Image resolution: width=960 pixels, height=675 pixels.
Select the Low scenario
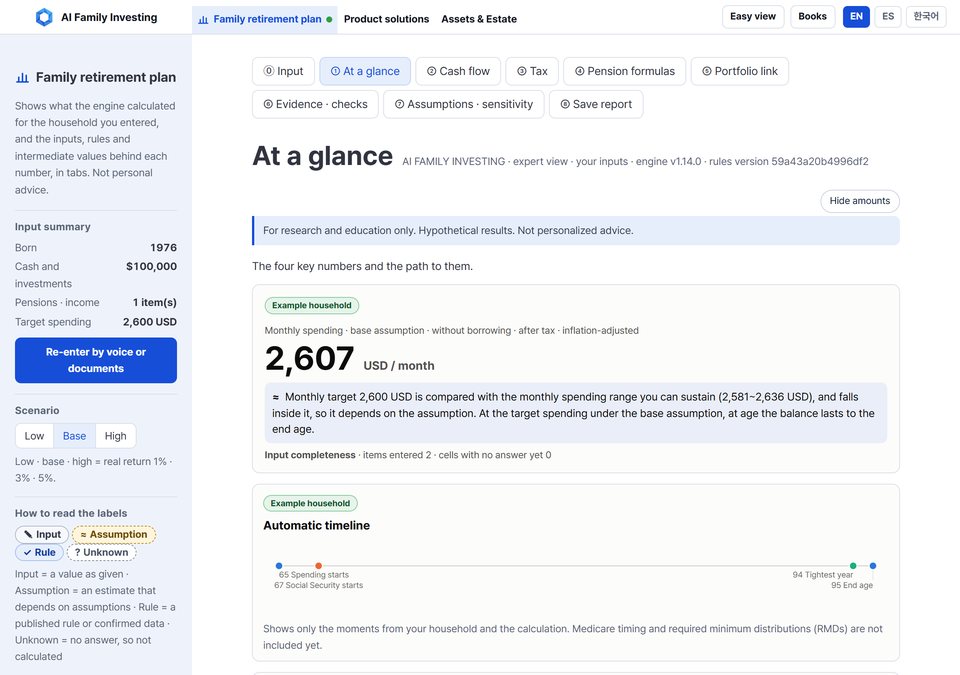coord(34,436)
